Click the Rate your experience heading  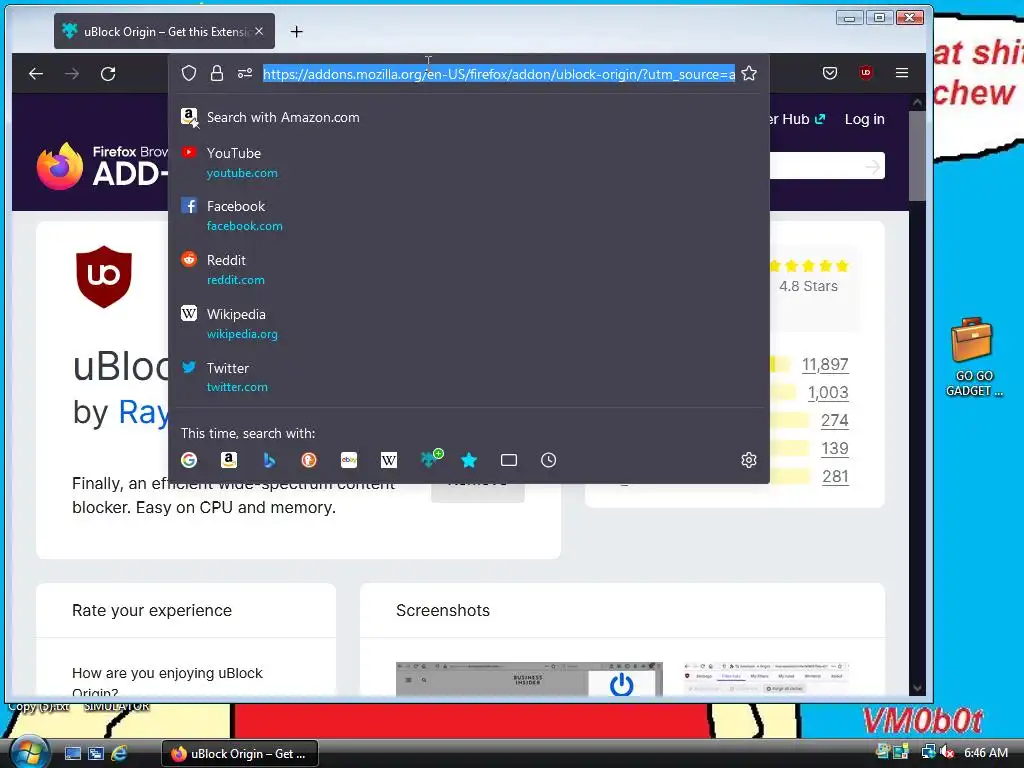pos(152,610)
